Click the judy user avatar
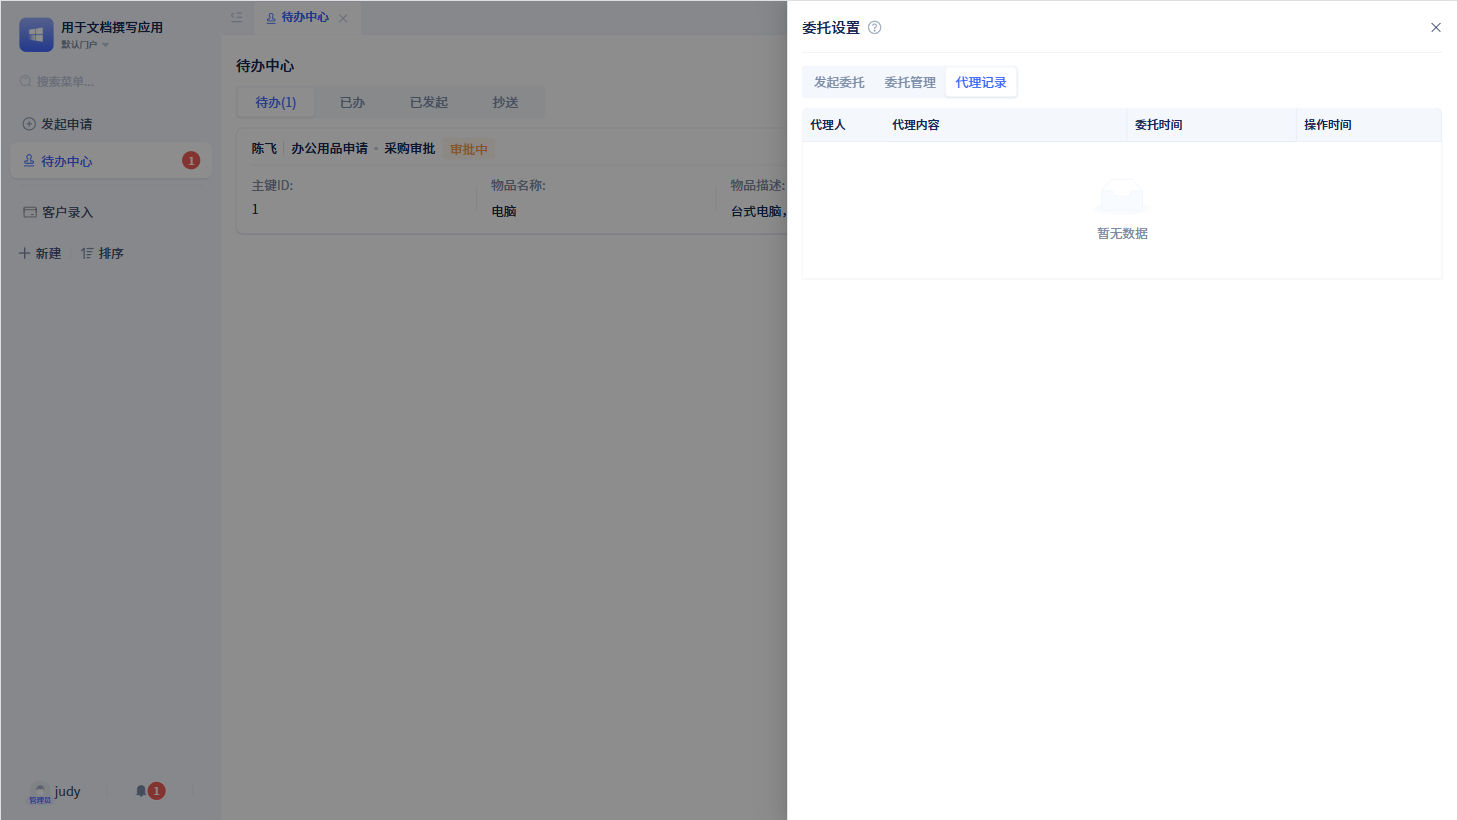This screenshot has height=820, width=1457. 40,793
